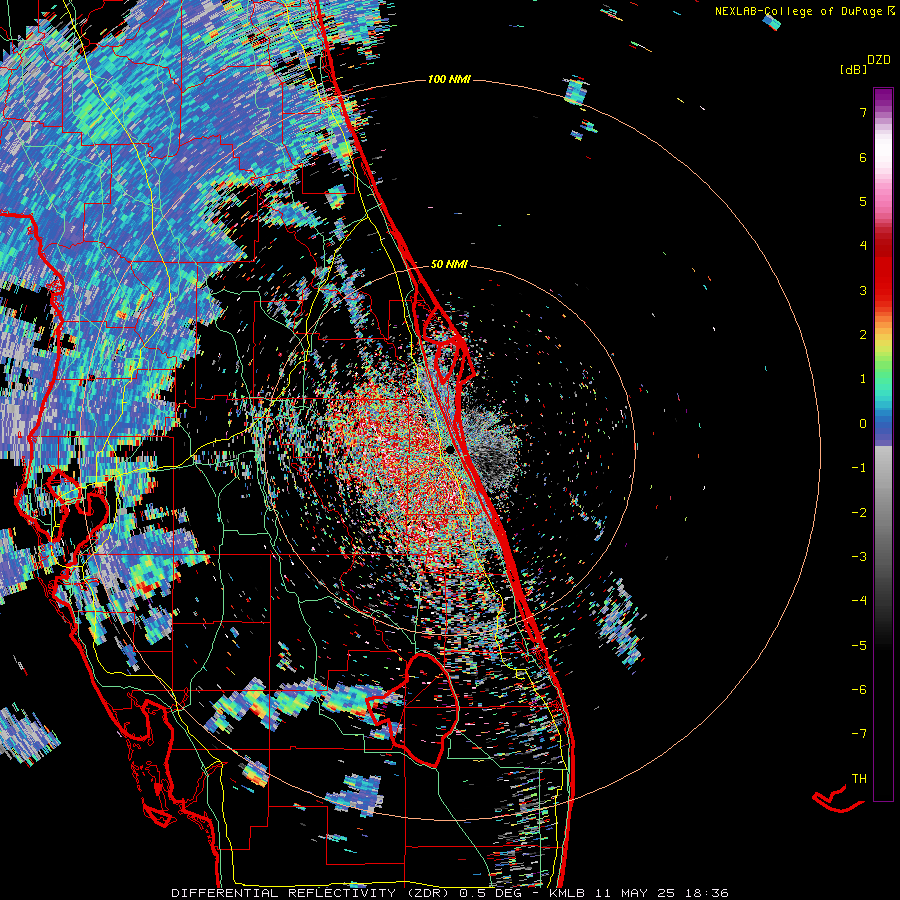Viewport: 900px width, 900px height.
Task: Click the TH threshold label
Action: point(859,779)
